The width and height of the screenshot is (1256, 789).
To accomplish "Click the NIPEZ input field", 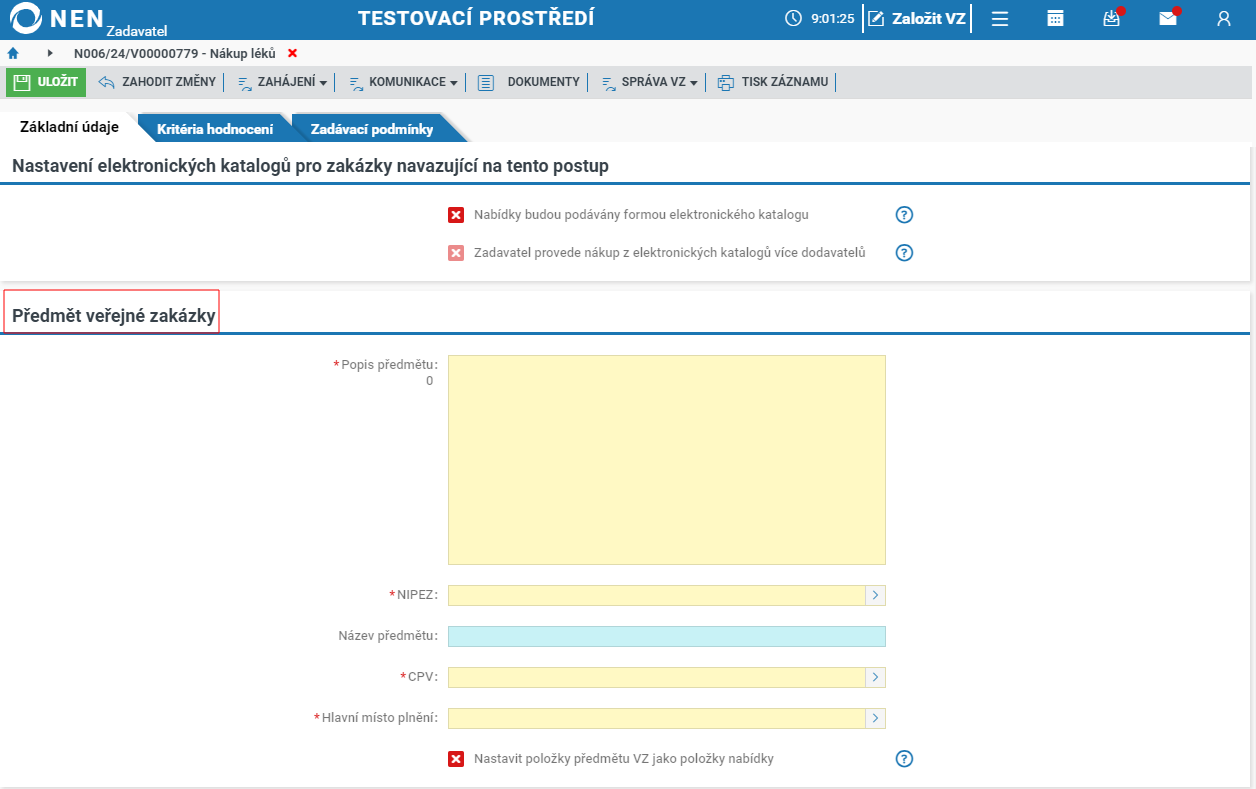I will [656, 595].
